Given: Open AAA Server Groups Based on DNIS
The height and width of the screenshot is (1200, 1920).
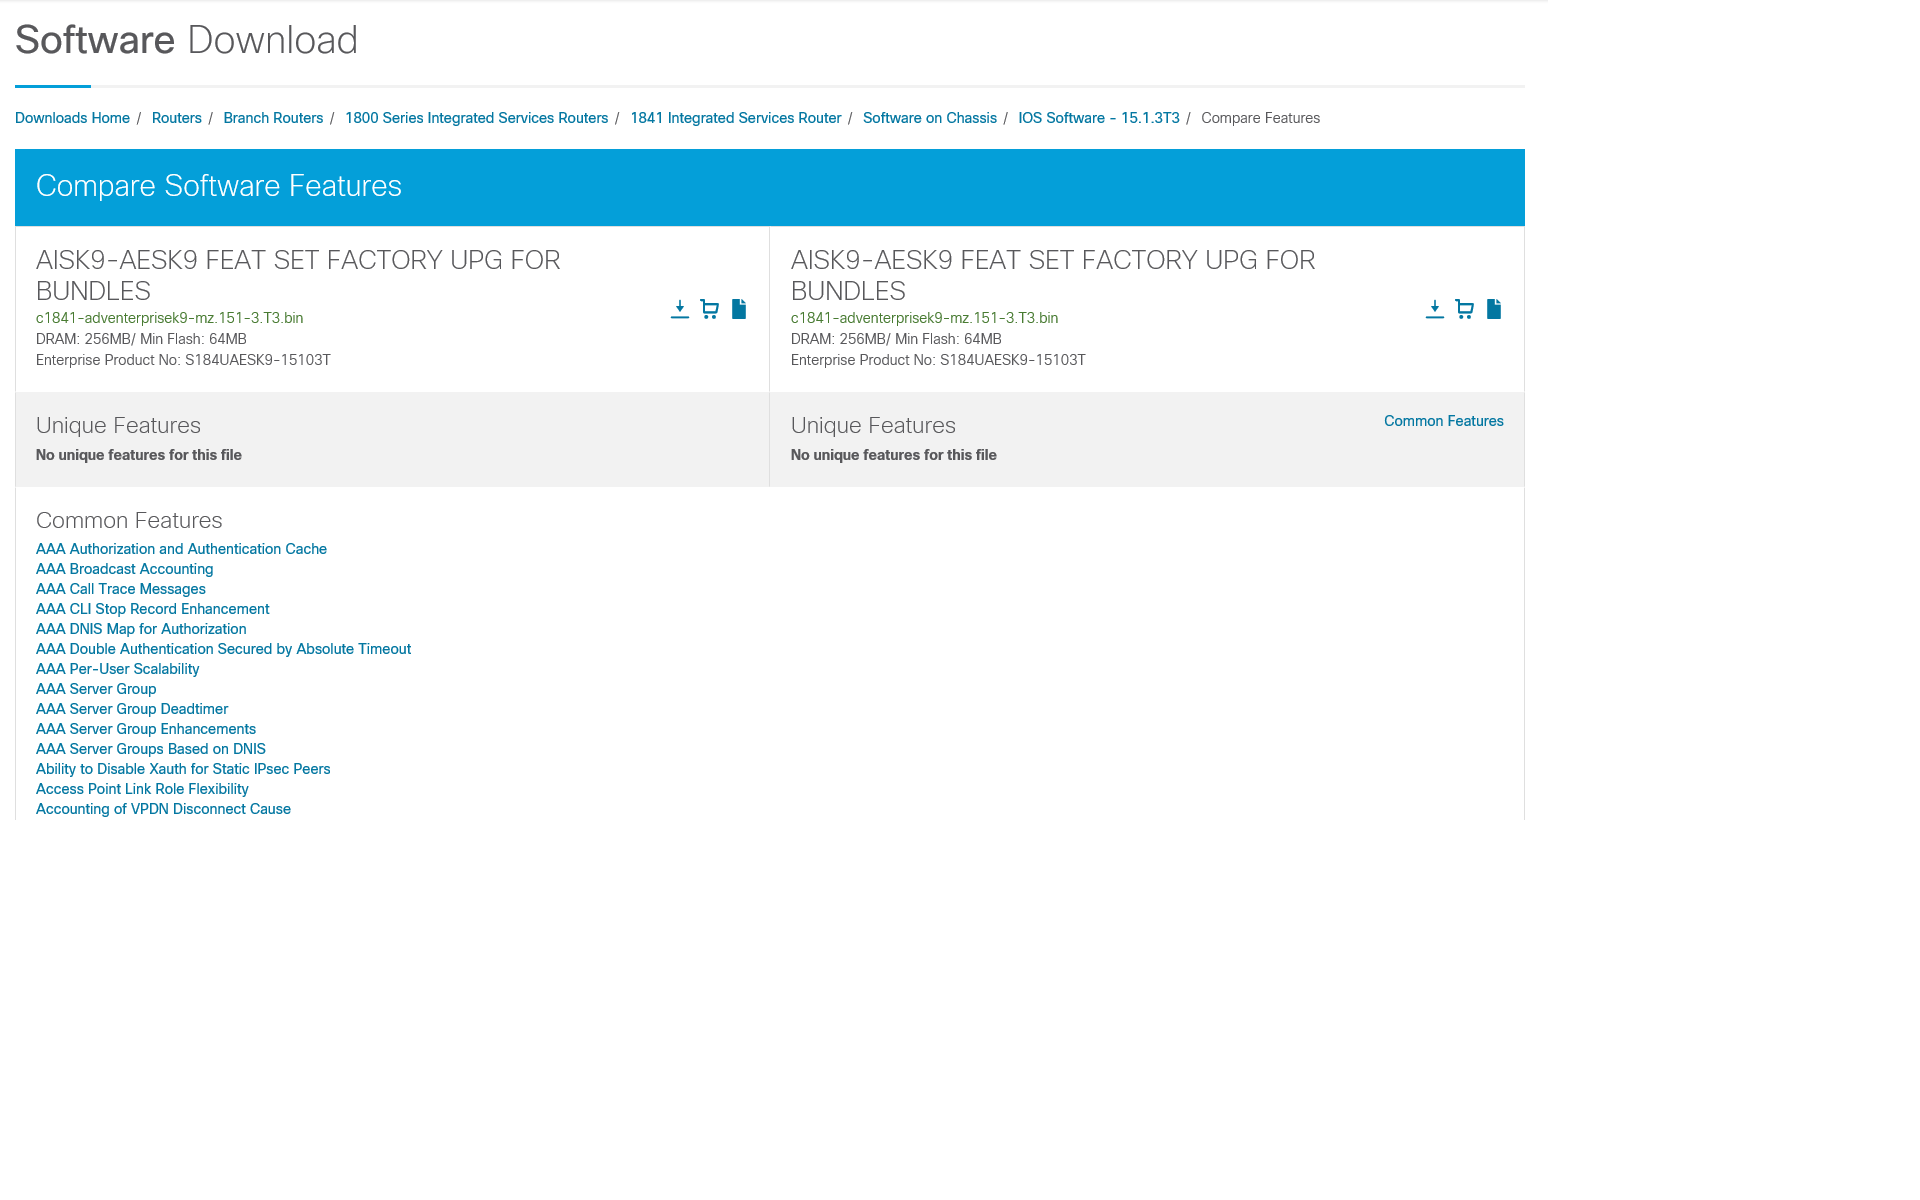Looking at the screenshot, I should [x=151, y=749].
